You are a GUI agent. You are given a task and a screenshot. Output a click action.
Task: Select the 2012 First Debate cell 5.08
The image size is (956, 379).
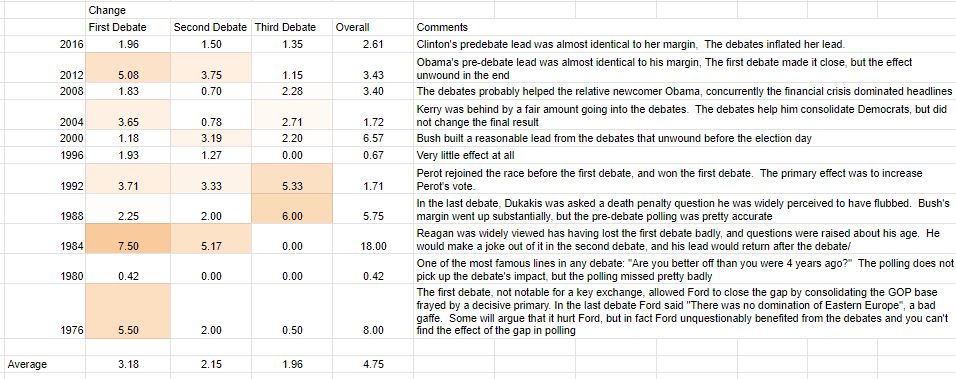[127, 68]
